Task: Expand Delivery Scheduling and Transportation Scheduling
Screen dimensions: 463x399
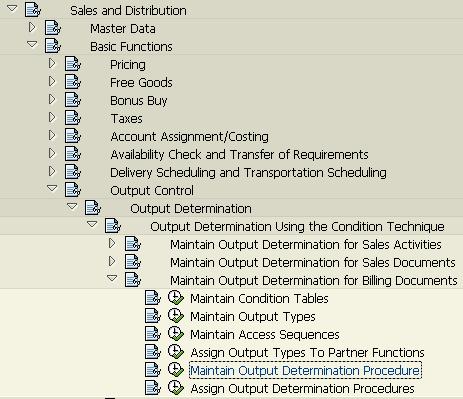Action: [x=52, y=171]
